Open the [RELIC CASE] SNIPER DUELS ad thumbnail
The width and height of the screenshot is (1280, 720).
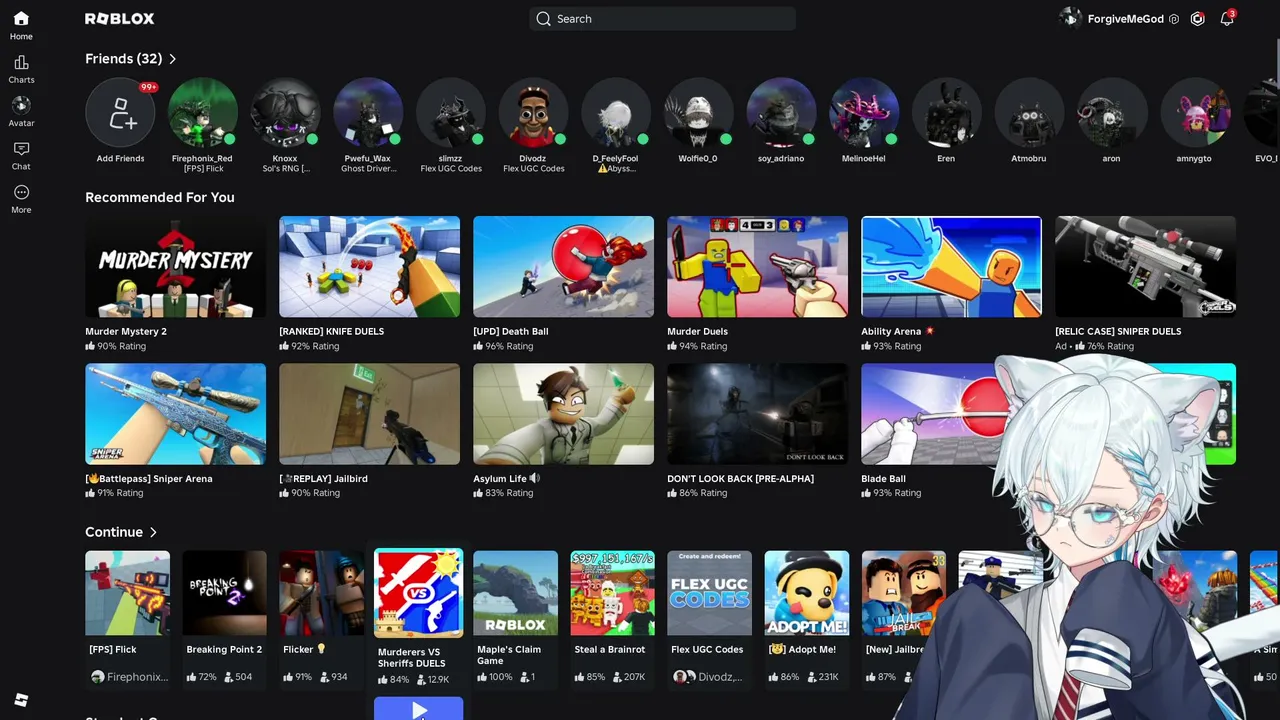tap(1145, 267)
